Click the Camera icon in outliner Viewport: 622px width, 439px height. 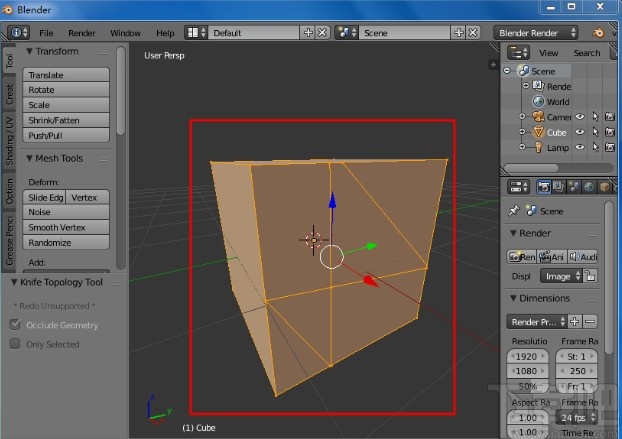tap(538, 117)
